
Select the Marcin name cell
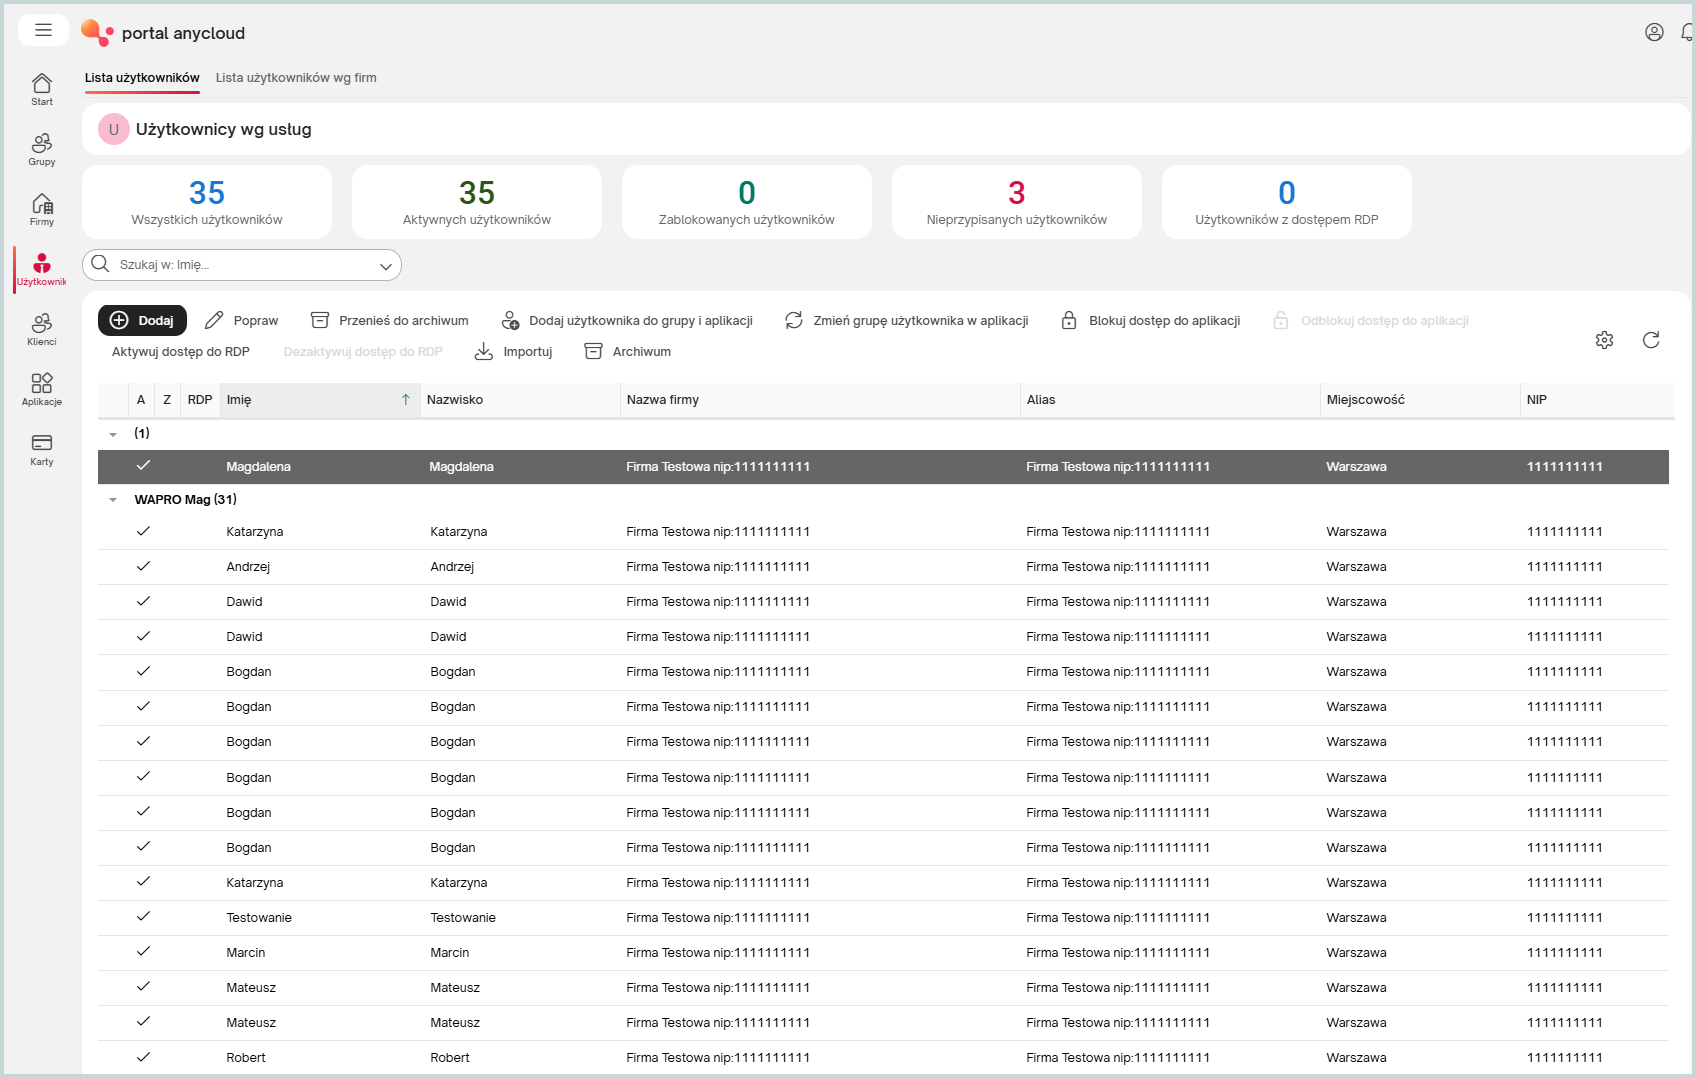[246, 953]
